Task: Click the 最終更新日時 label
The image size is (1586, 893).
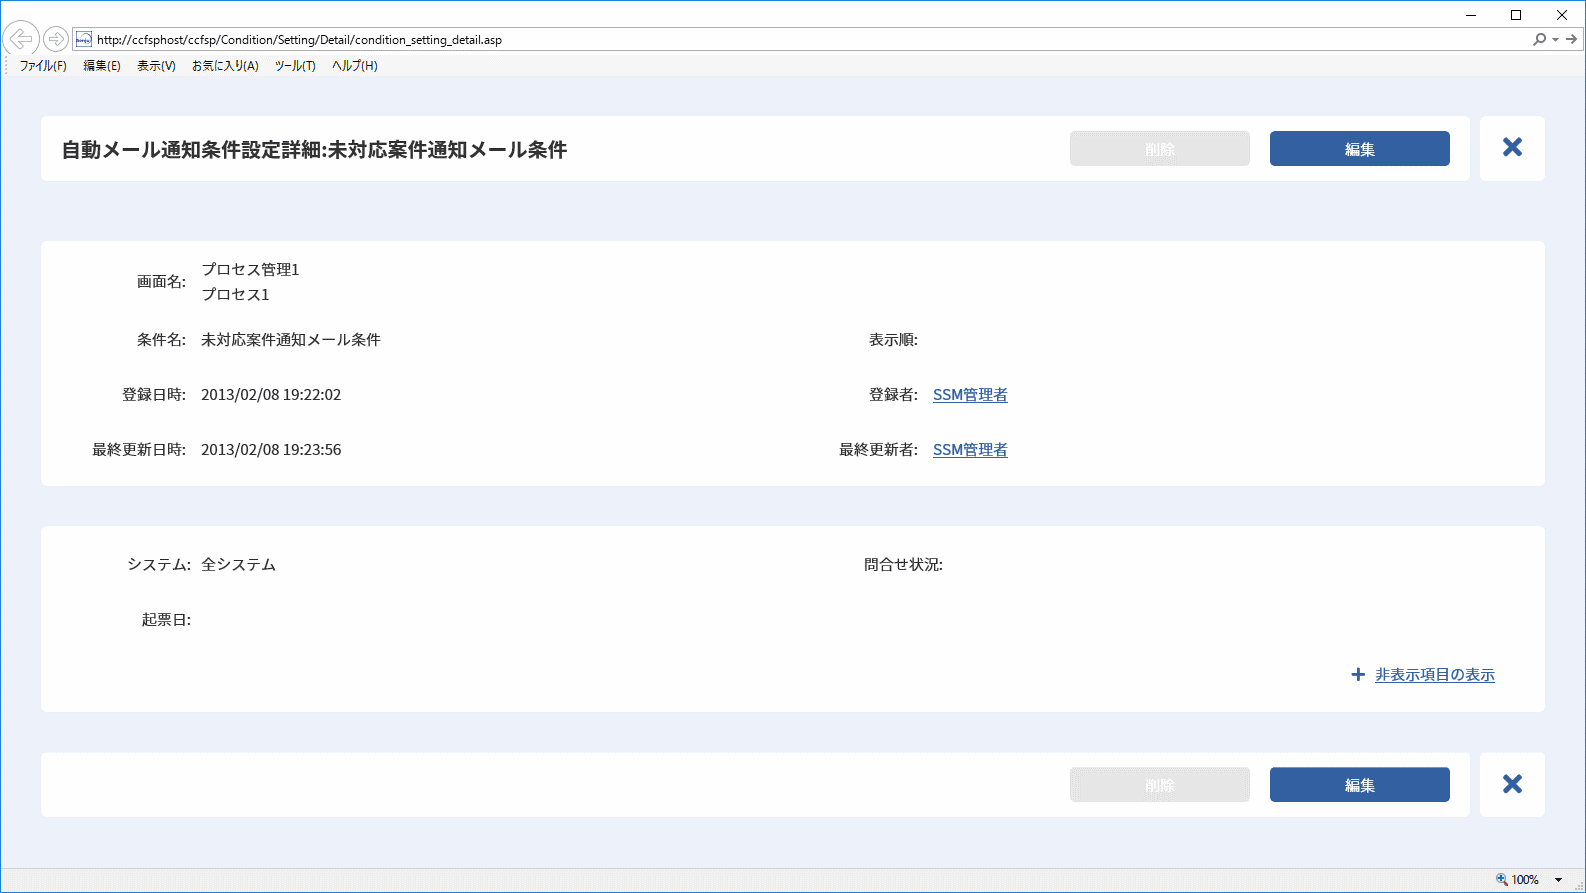Action: (139, 450)
